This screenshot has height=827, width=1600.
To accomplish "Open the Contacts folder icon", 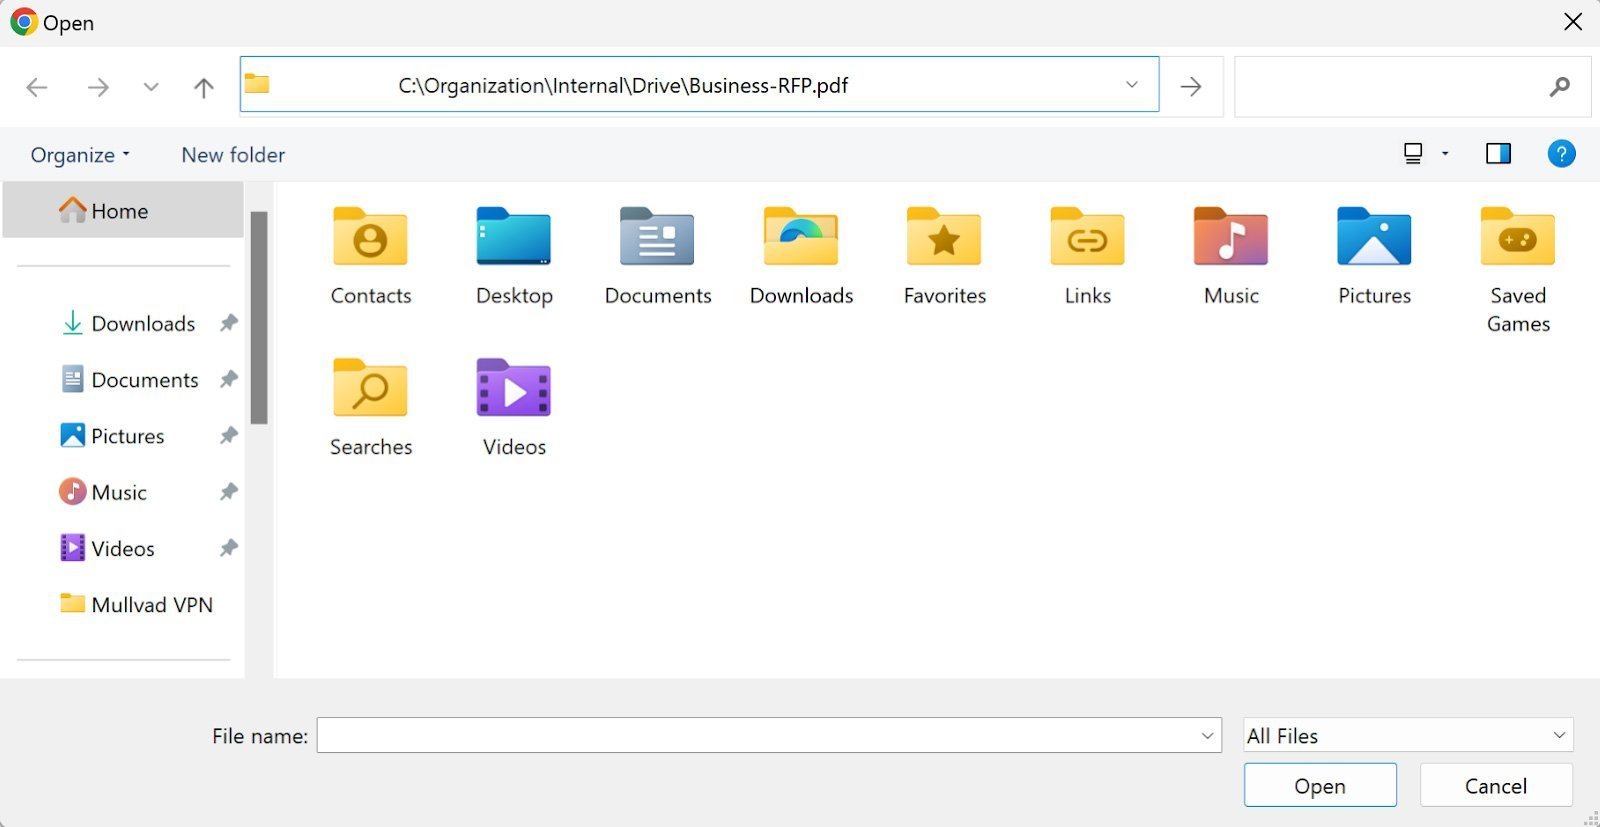I will click(370, 238).
